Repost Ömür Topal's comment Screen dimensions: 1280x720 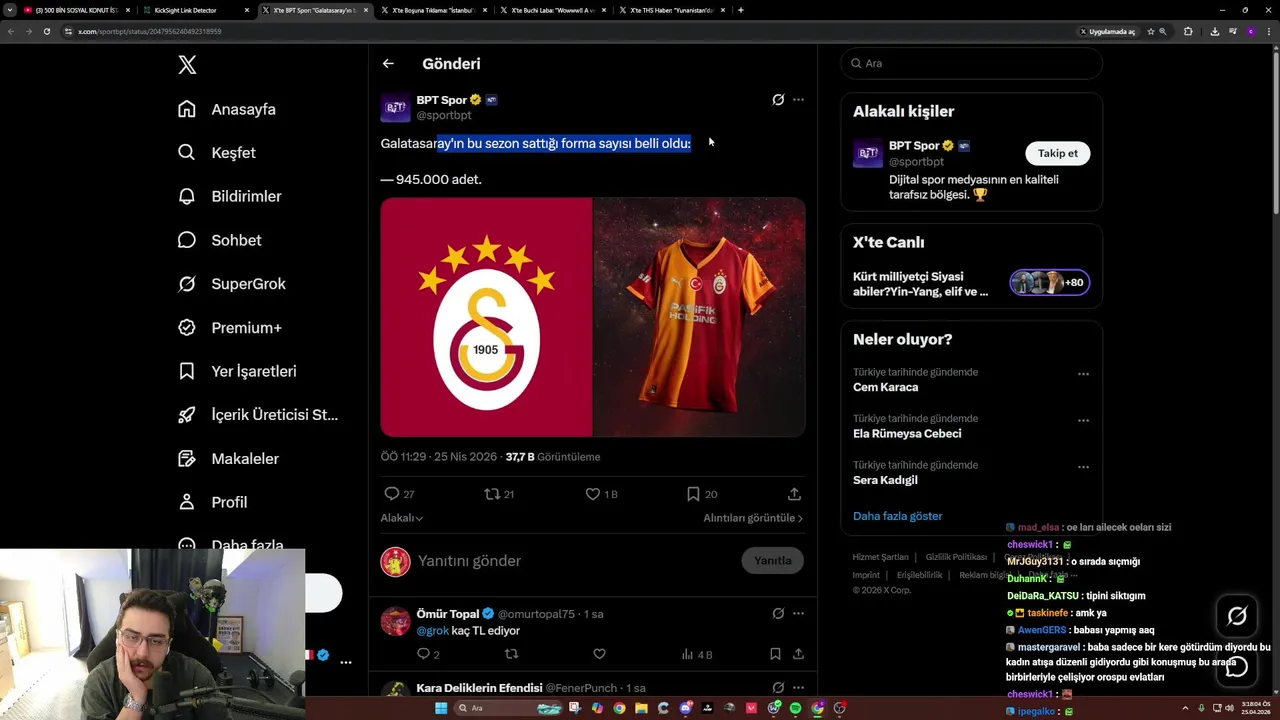coord(511,654)
